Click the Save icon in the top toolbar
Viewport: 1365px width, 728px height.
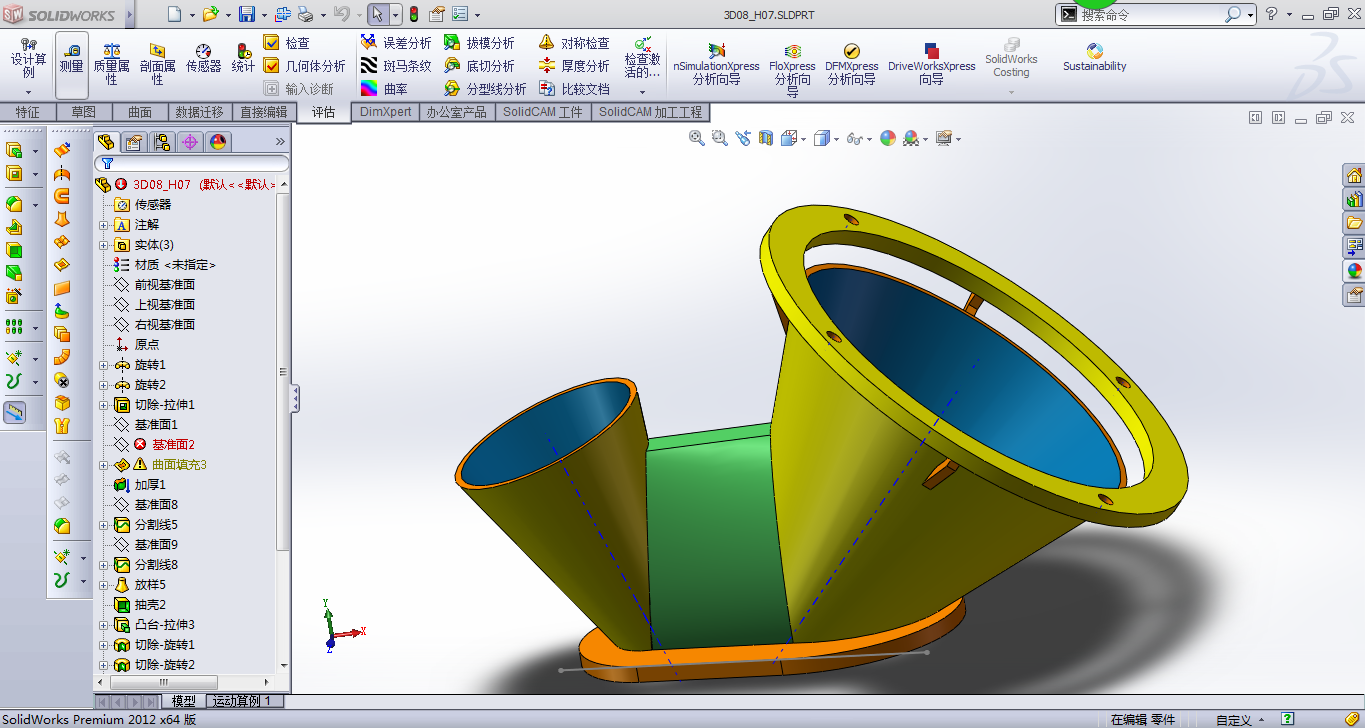(246, 14)
